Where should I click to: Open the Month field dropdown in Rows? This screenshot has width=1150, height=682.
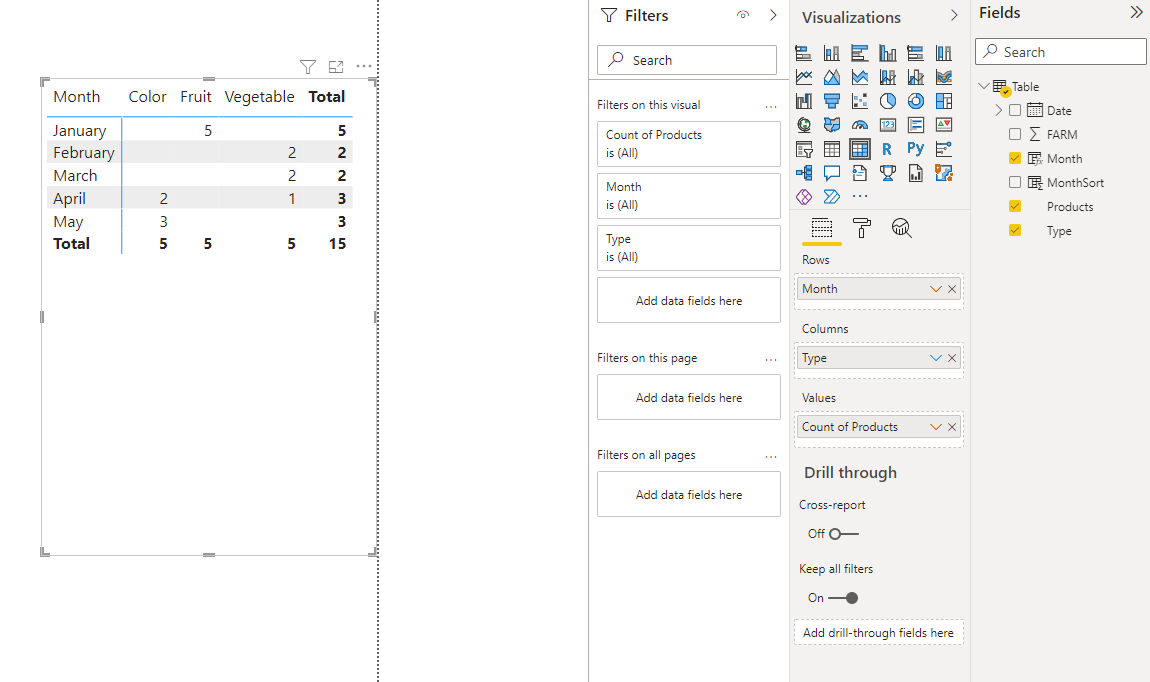(935, 289)
